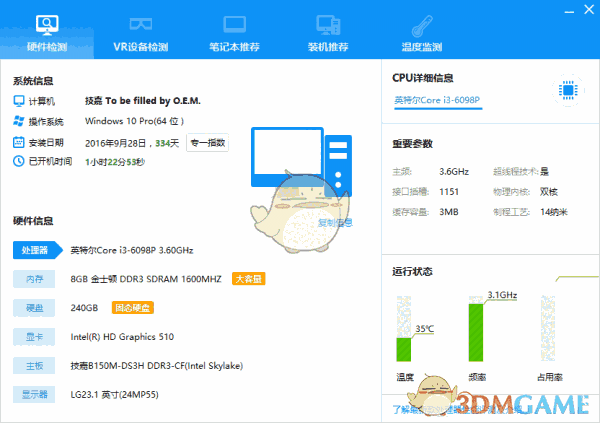Open the 温度监测 temperature monitor tab
This screenshot has width=600, height=423.
422,34
